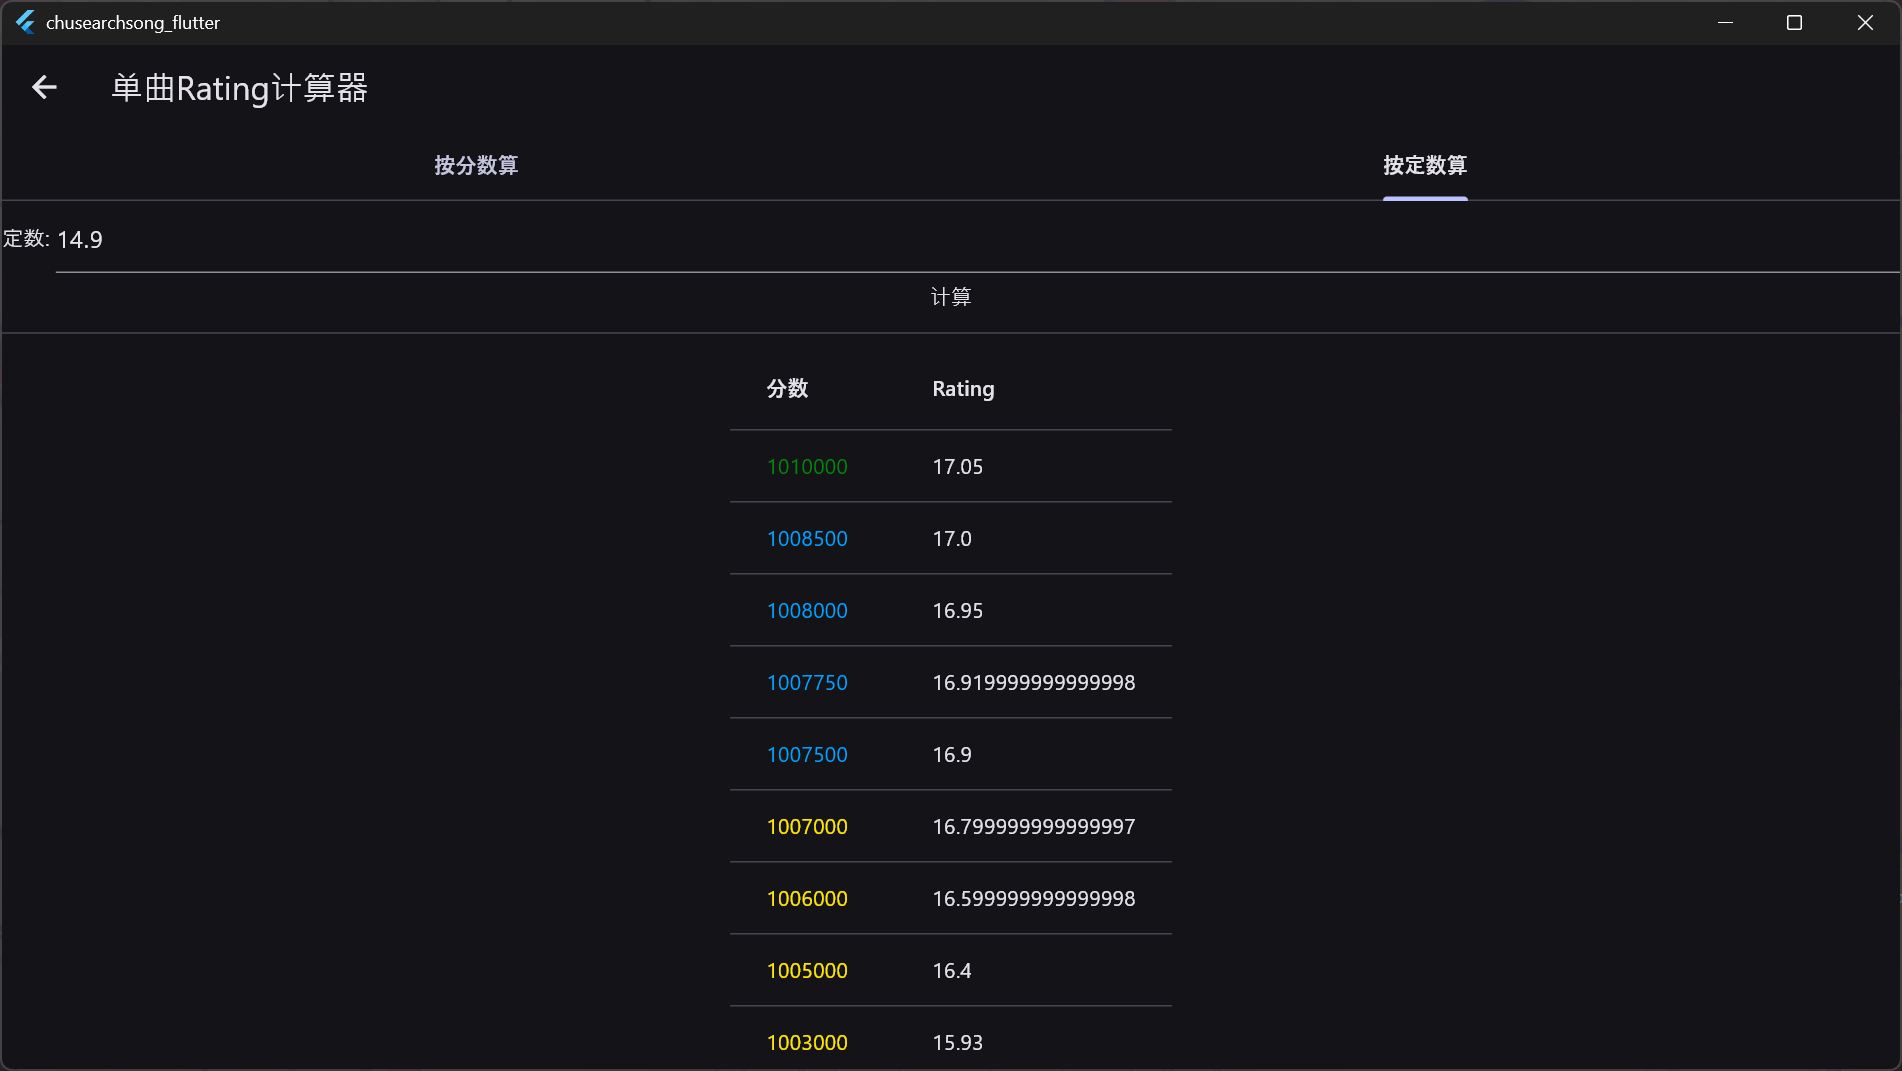This screenshot has height=1071, width=1902.
Task: Click the rating value 17.0
Action: [x=951, y=539]
